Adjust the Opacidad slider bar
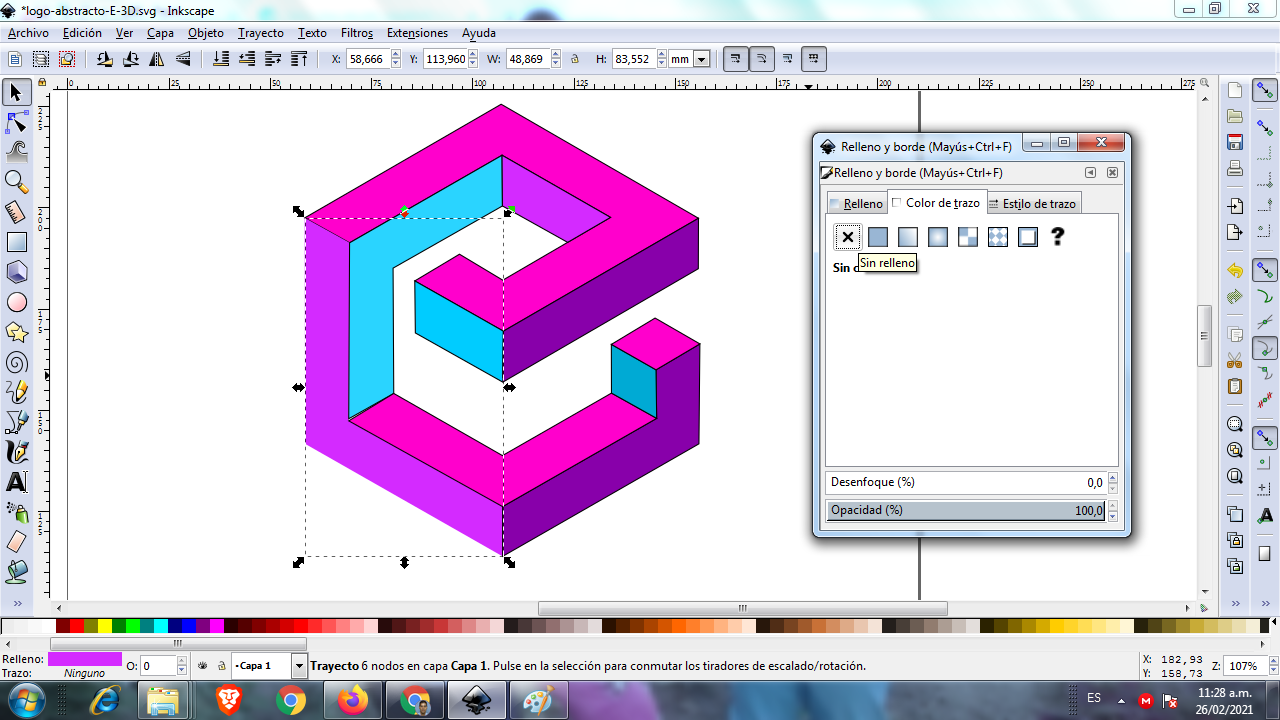The image size is (1280, 720). click(966, 510)
